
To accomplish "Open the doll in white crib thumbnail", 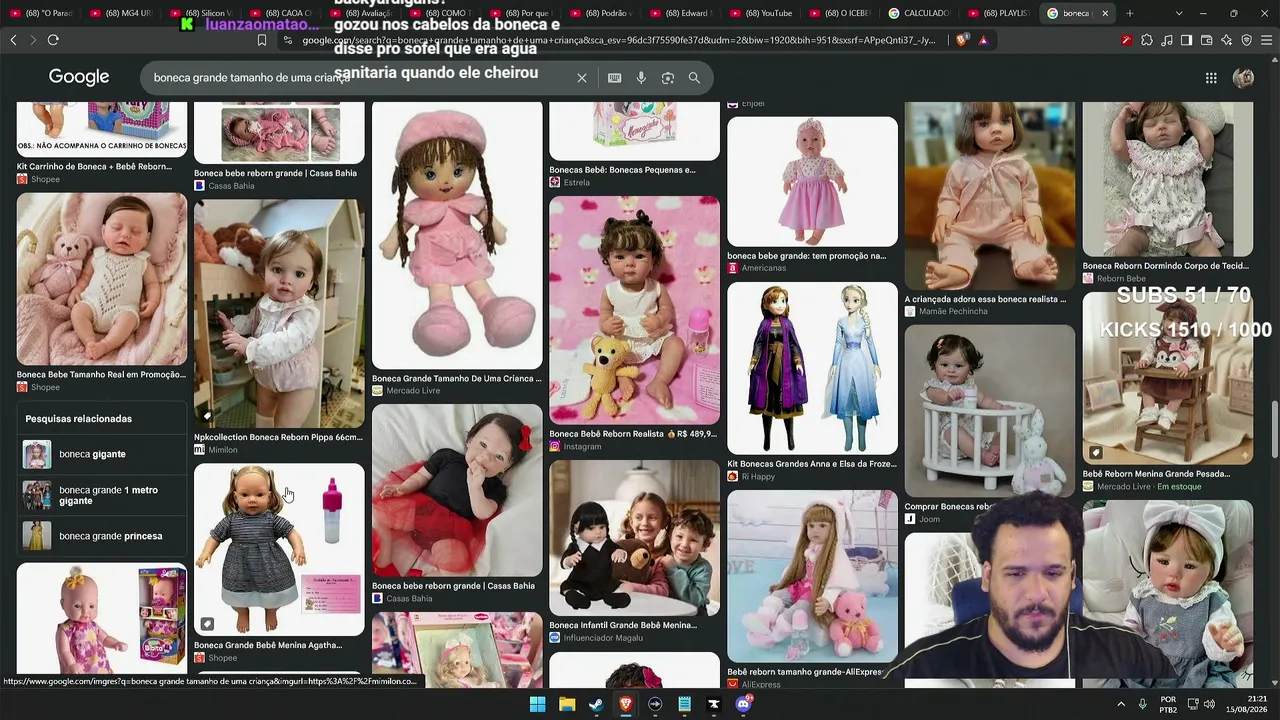I will coord(990,410).
